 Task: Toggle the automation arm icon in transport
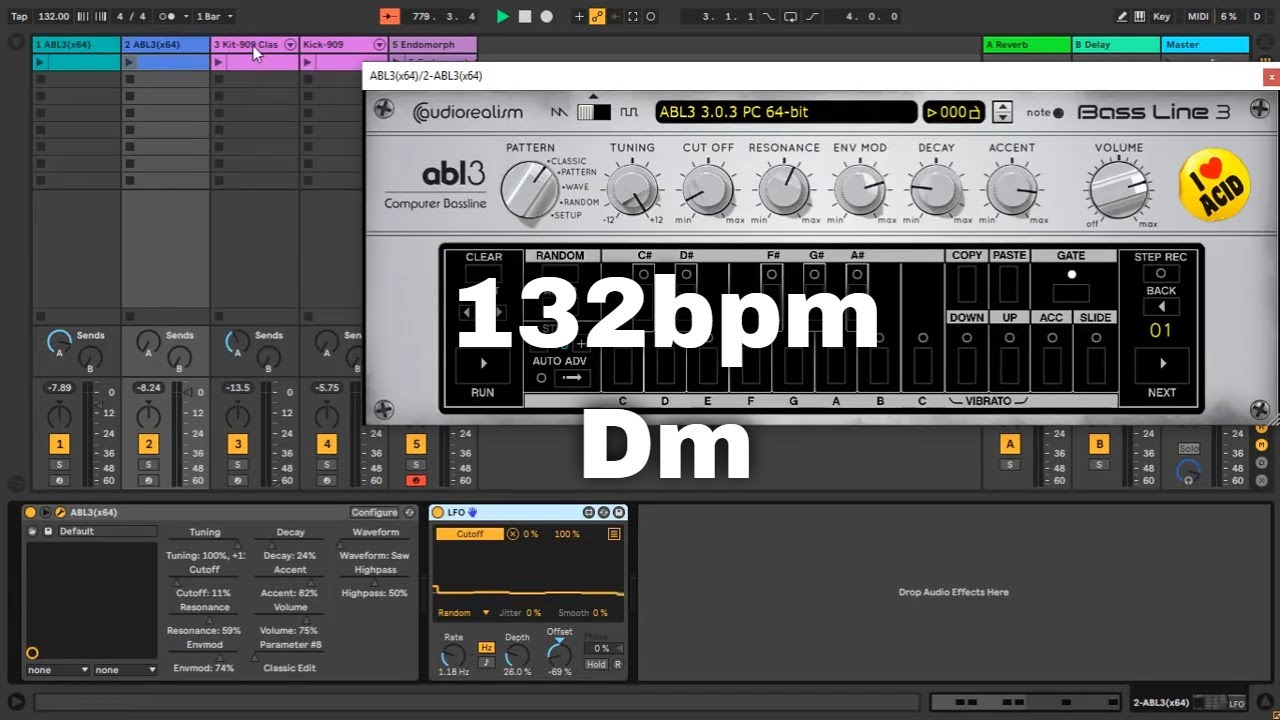point(597,16)
